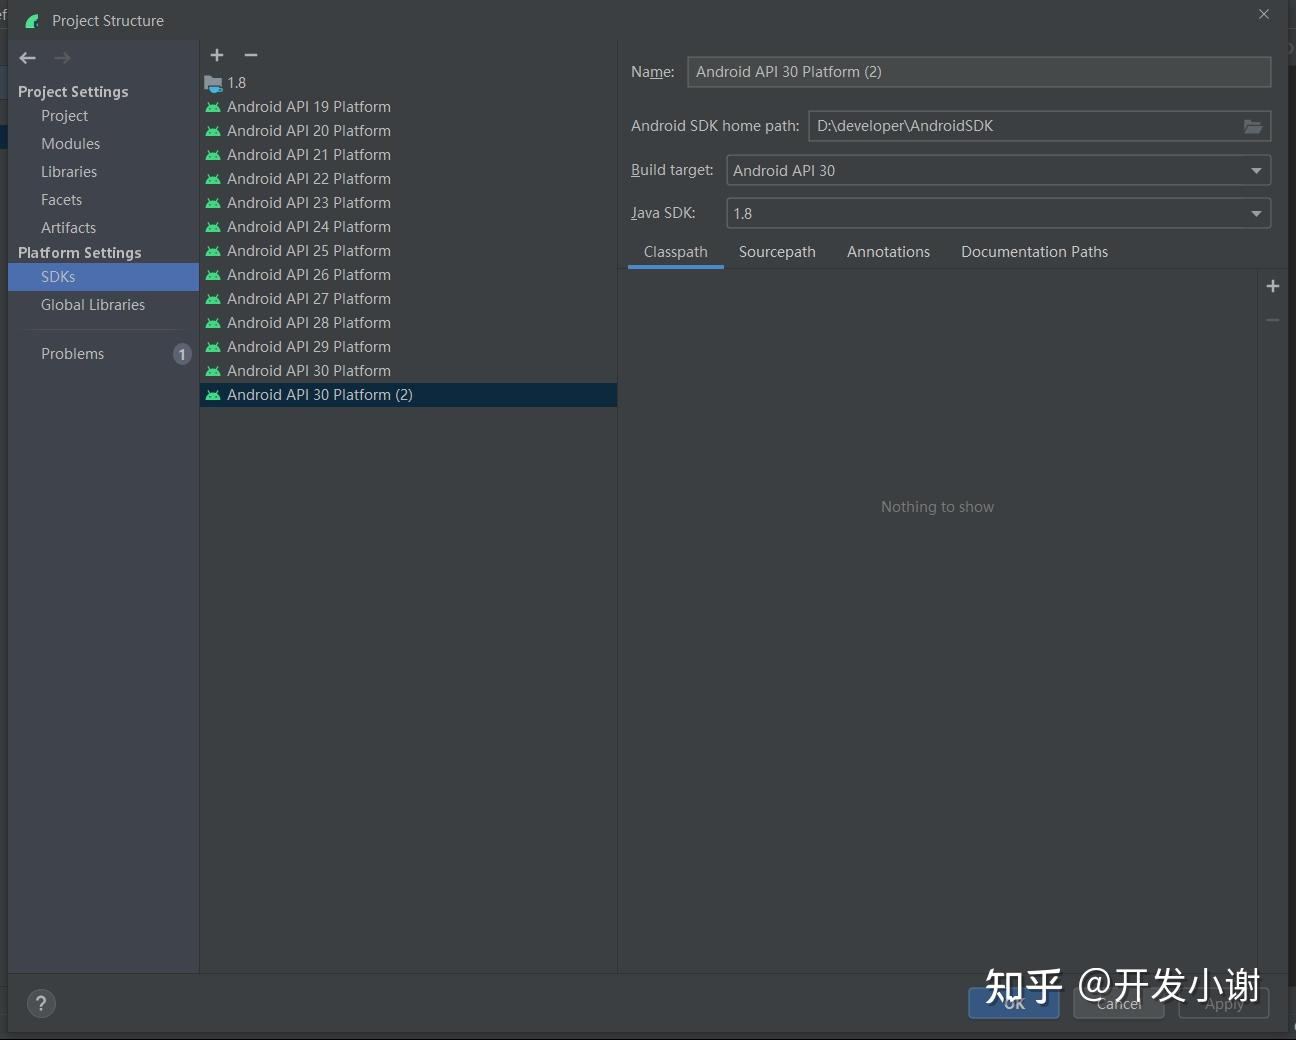
Task: Expand the Problems section
Action: [x=72, y=353]
